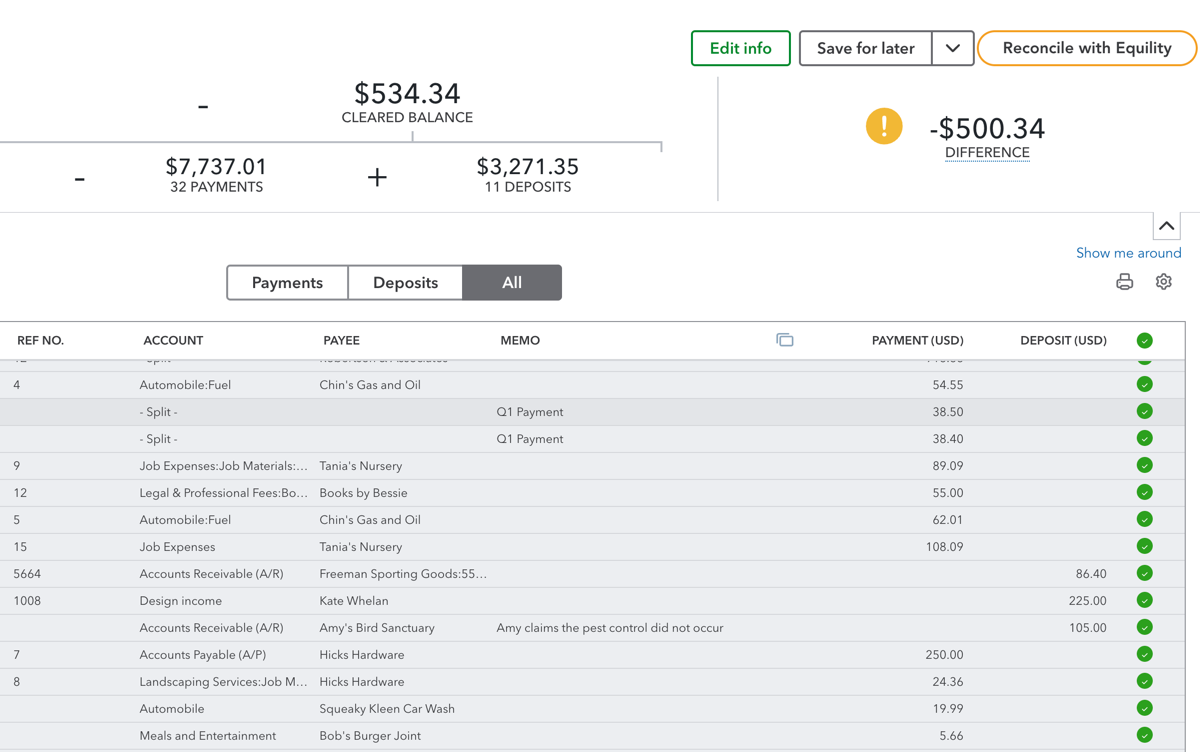This screenshot has width=1200, height=752.
Task: Switch to the Deposits tab
Action: [405, 283]
